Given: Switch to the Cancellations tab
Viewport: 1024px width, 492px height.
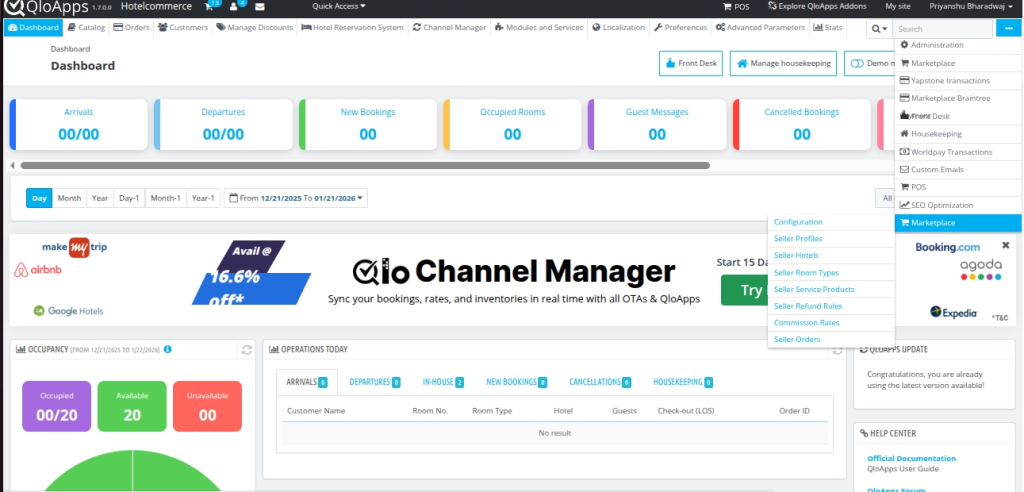Looking at the screenshot, I should (600, 382).
